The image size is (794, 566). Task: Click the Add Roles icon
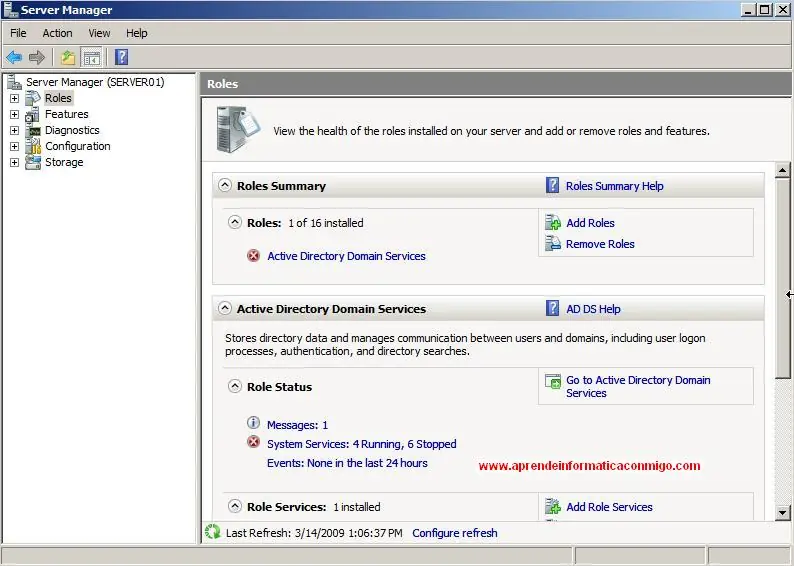pos(552,223)
